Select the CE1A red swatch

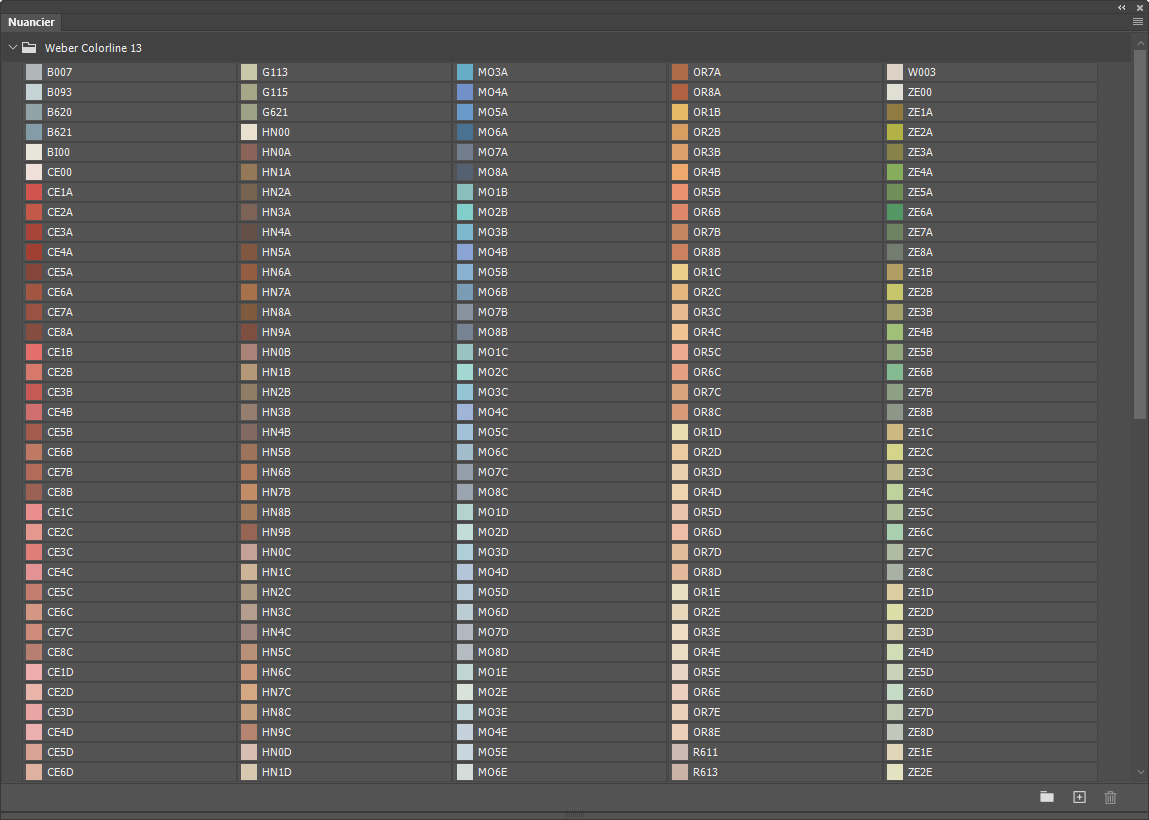[x=130, y=192]
